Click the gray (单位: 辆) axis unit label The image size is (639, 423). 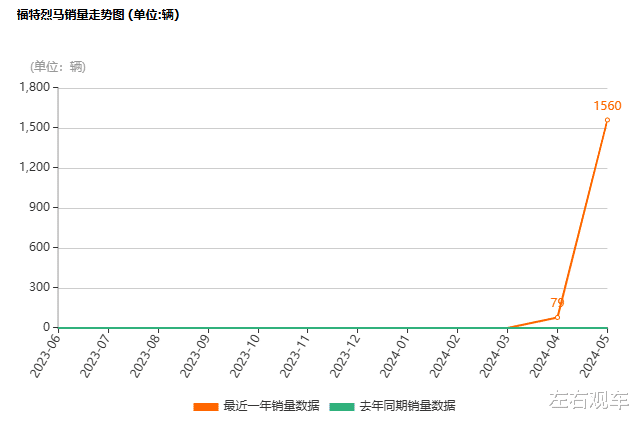[58, 67]
